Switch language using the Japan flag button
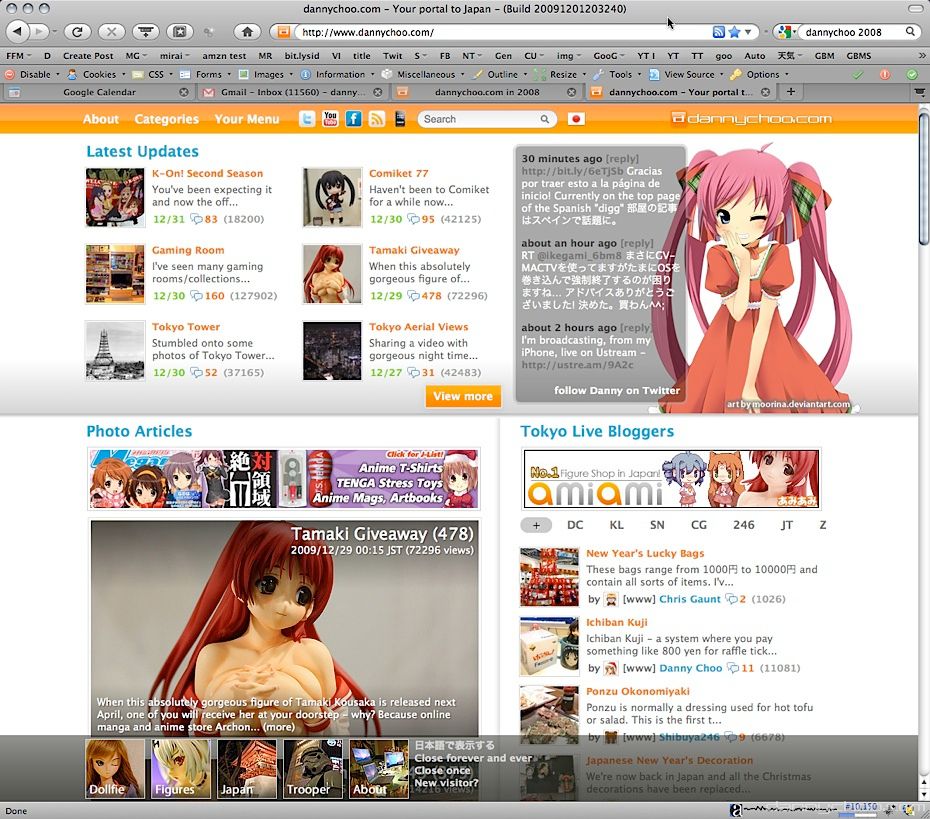Screen dimensions: 930x819 pyautogui.click(x=576, y=119)
